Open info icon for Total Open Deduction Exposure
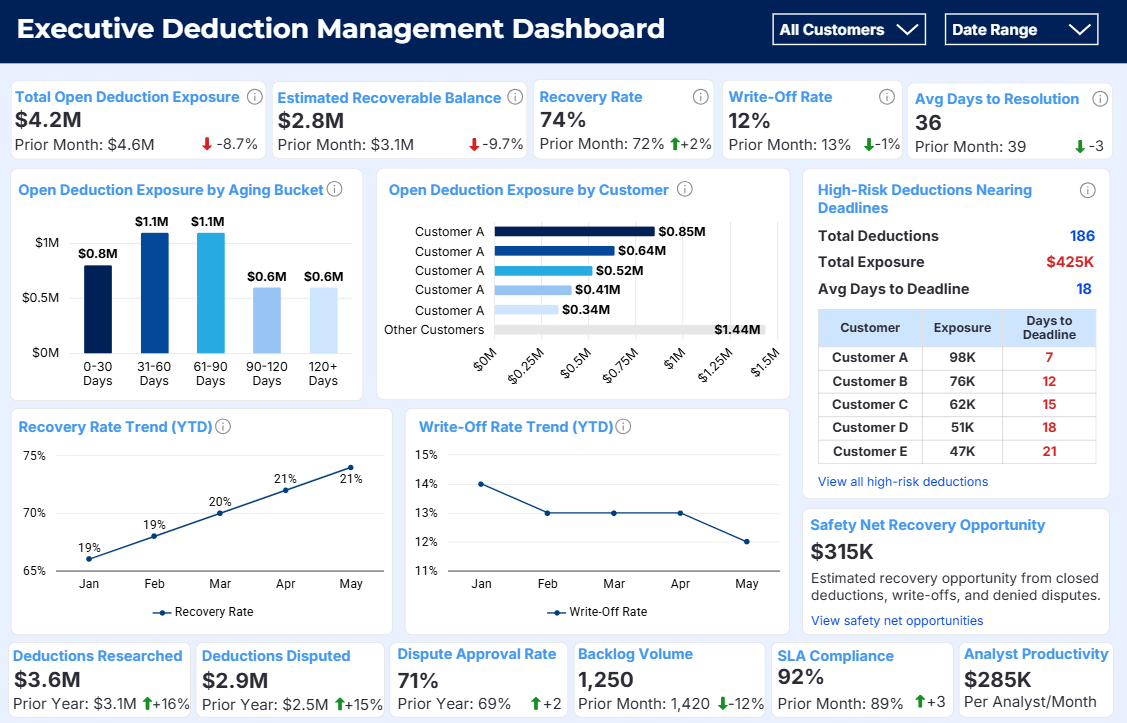Screen dimensions: 1127x723 254,96
